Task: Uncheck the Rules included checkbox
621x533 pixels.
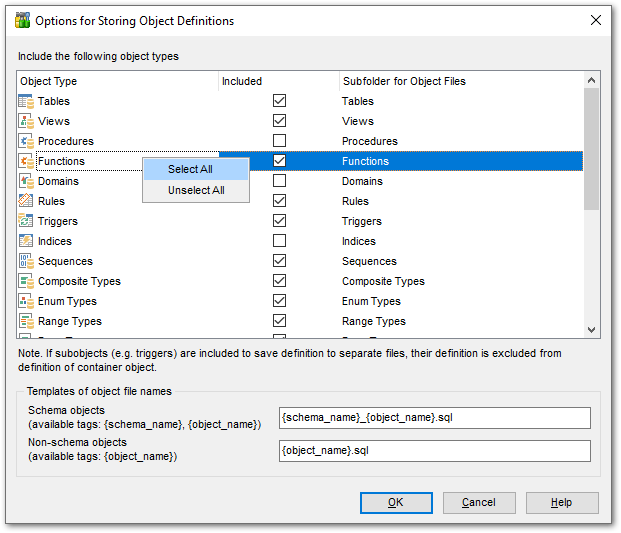Action: (279, 200)
